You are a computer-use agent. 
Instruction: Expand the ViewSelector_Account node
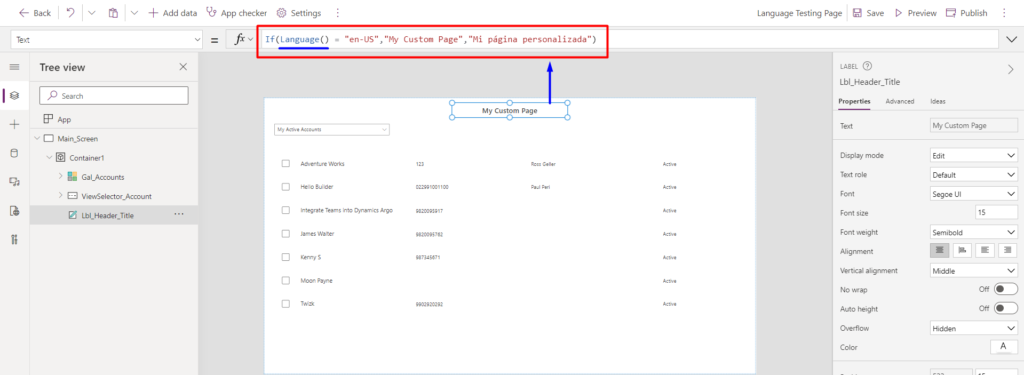60,195
